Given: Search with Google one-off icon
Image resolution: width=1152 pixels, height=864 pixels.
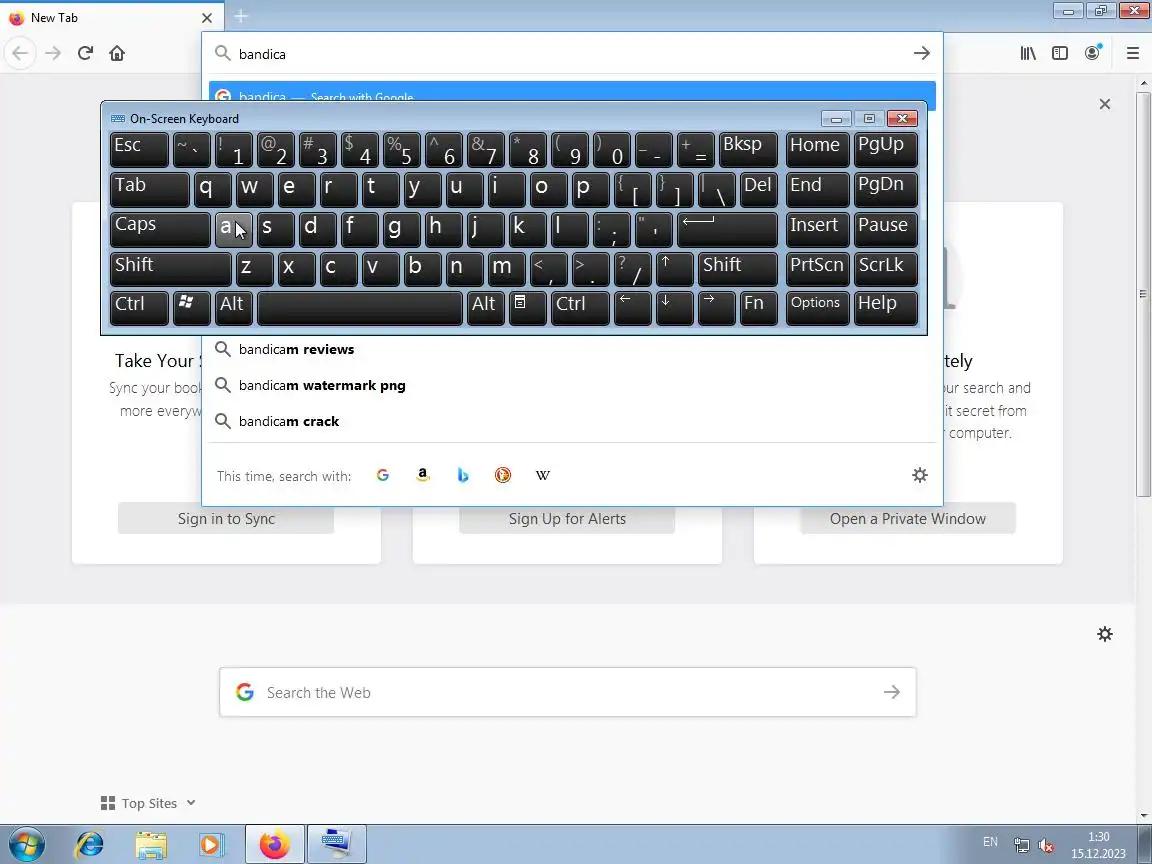Looking at the screenshot, I should 383,475.
